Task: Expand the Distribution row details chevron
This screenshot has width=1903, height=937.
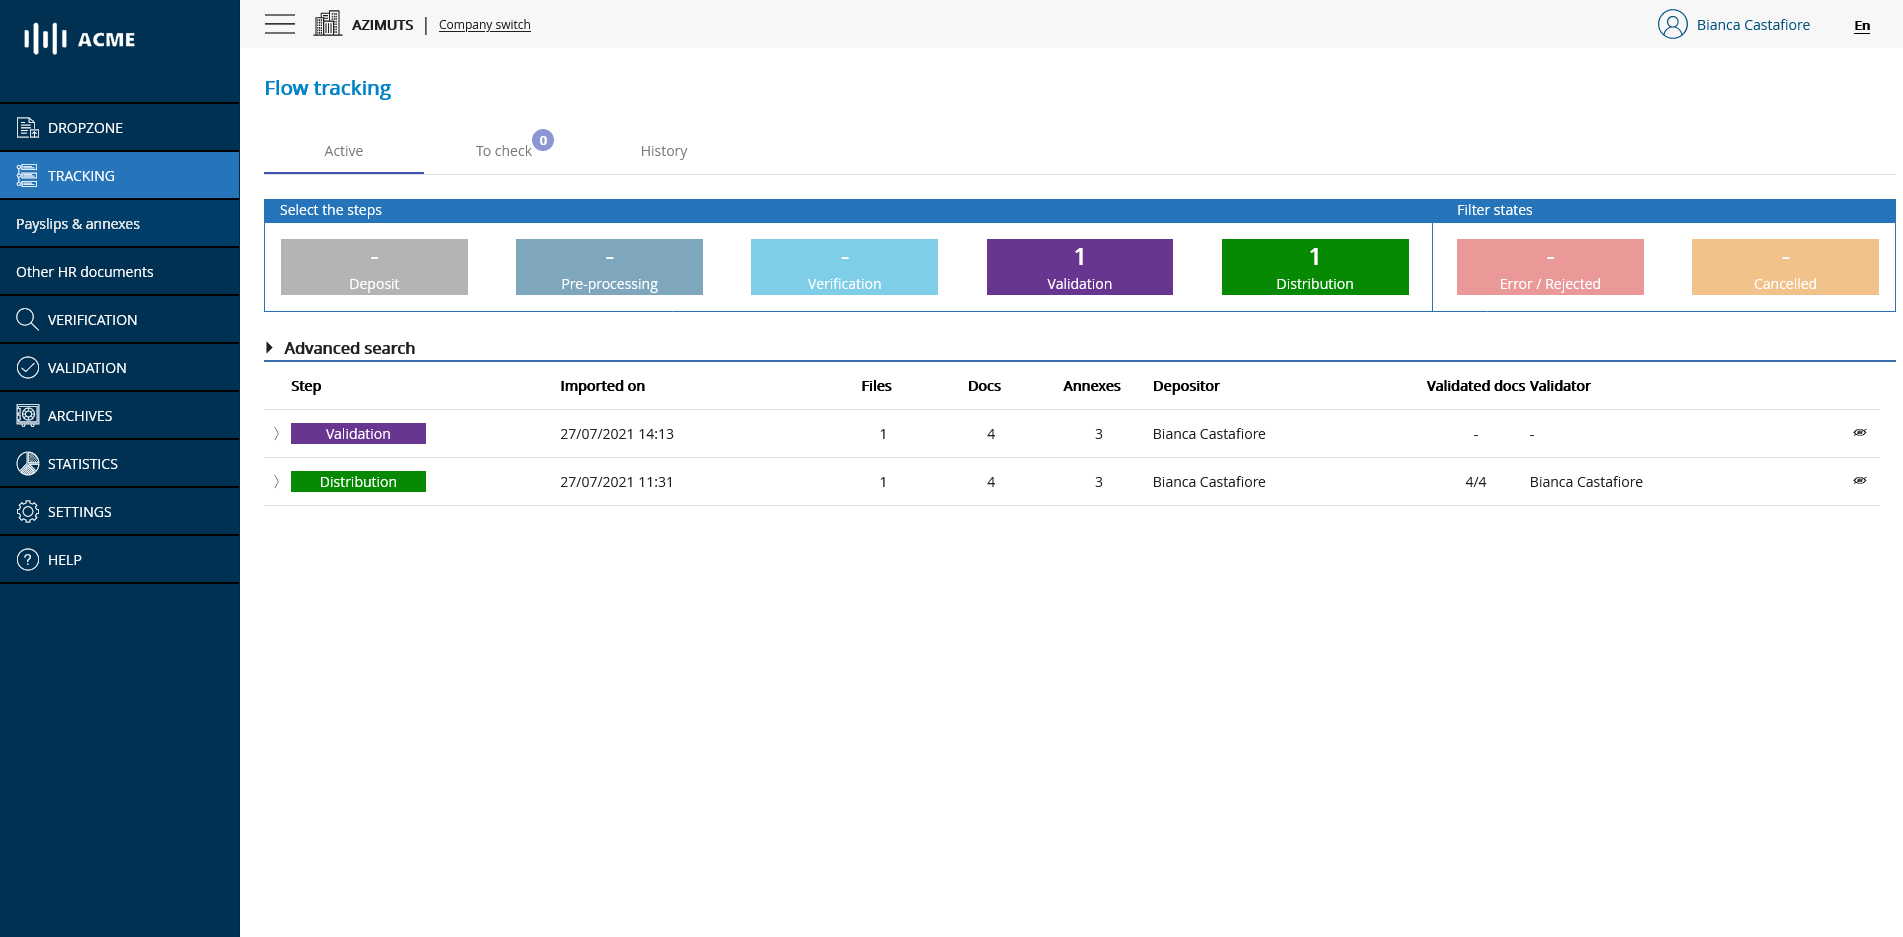Action: [276, 481]
